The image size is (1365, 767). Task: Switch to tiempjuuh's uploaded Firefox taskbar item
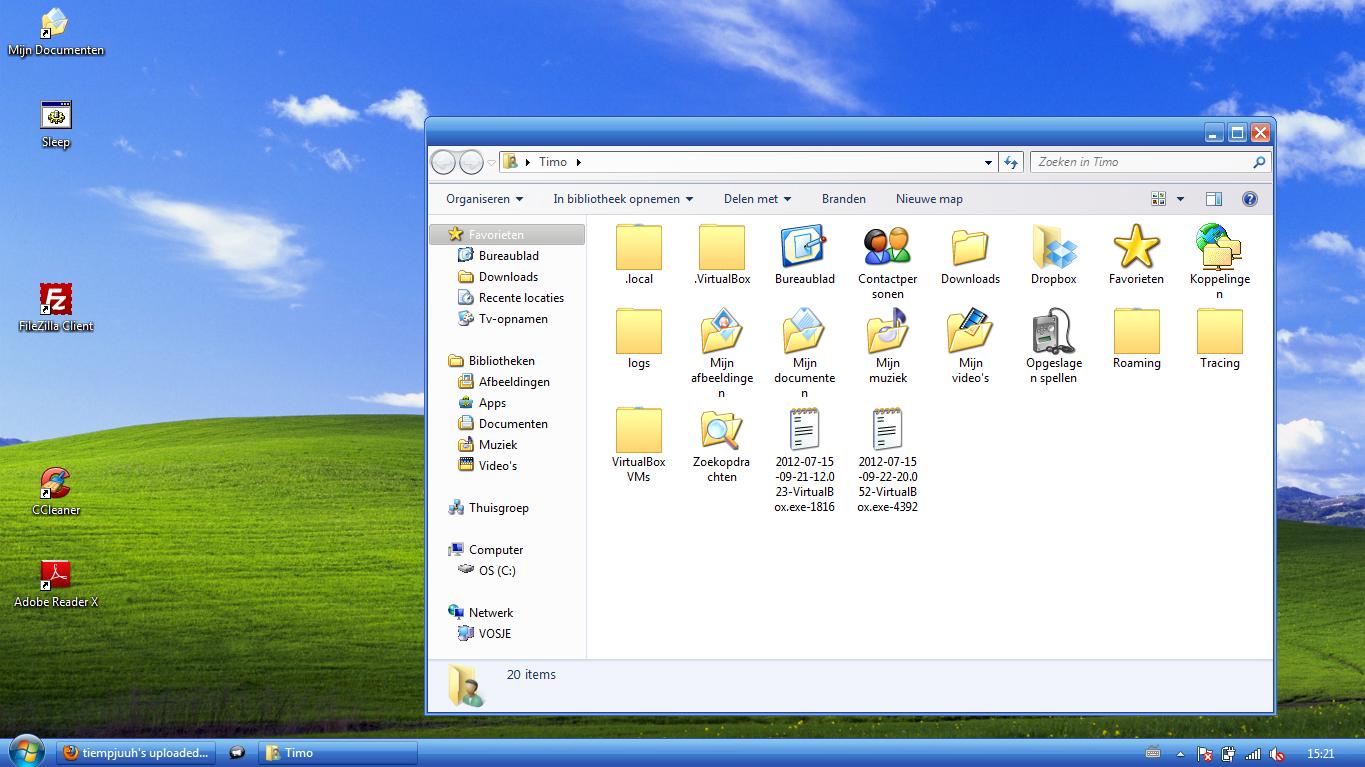click(136, 753)
